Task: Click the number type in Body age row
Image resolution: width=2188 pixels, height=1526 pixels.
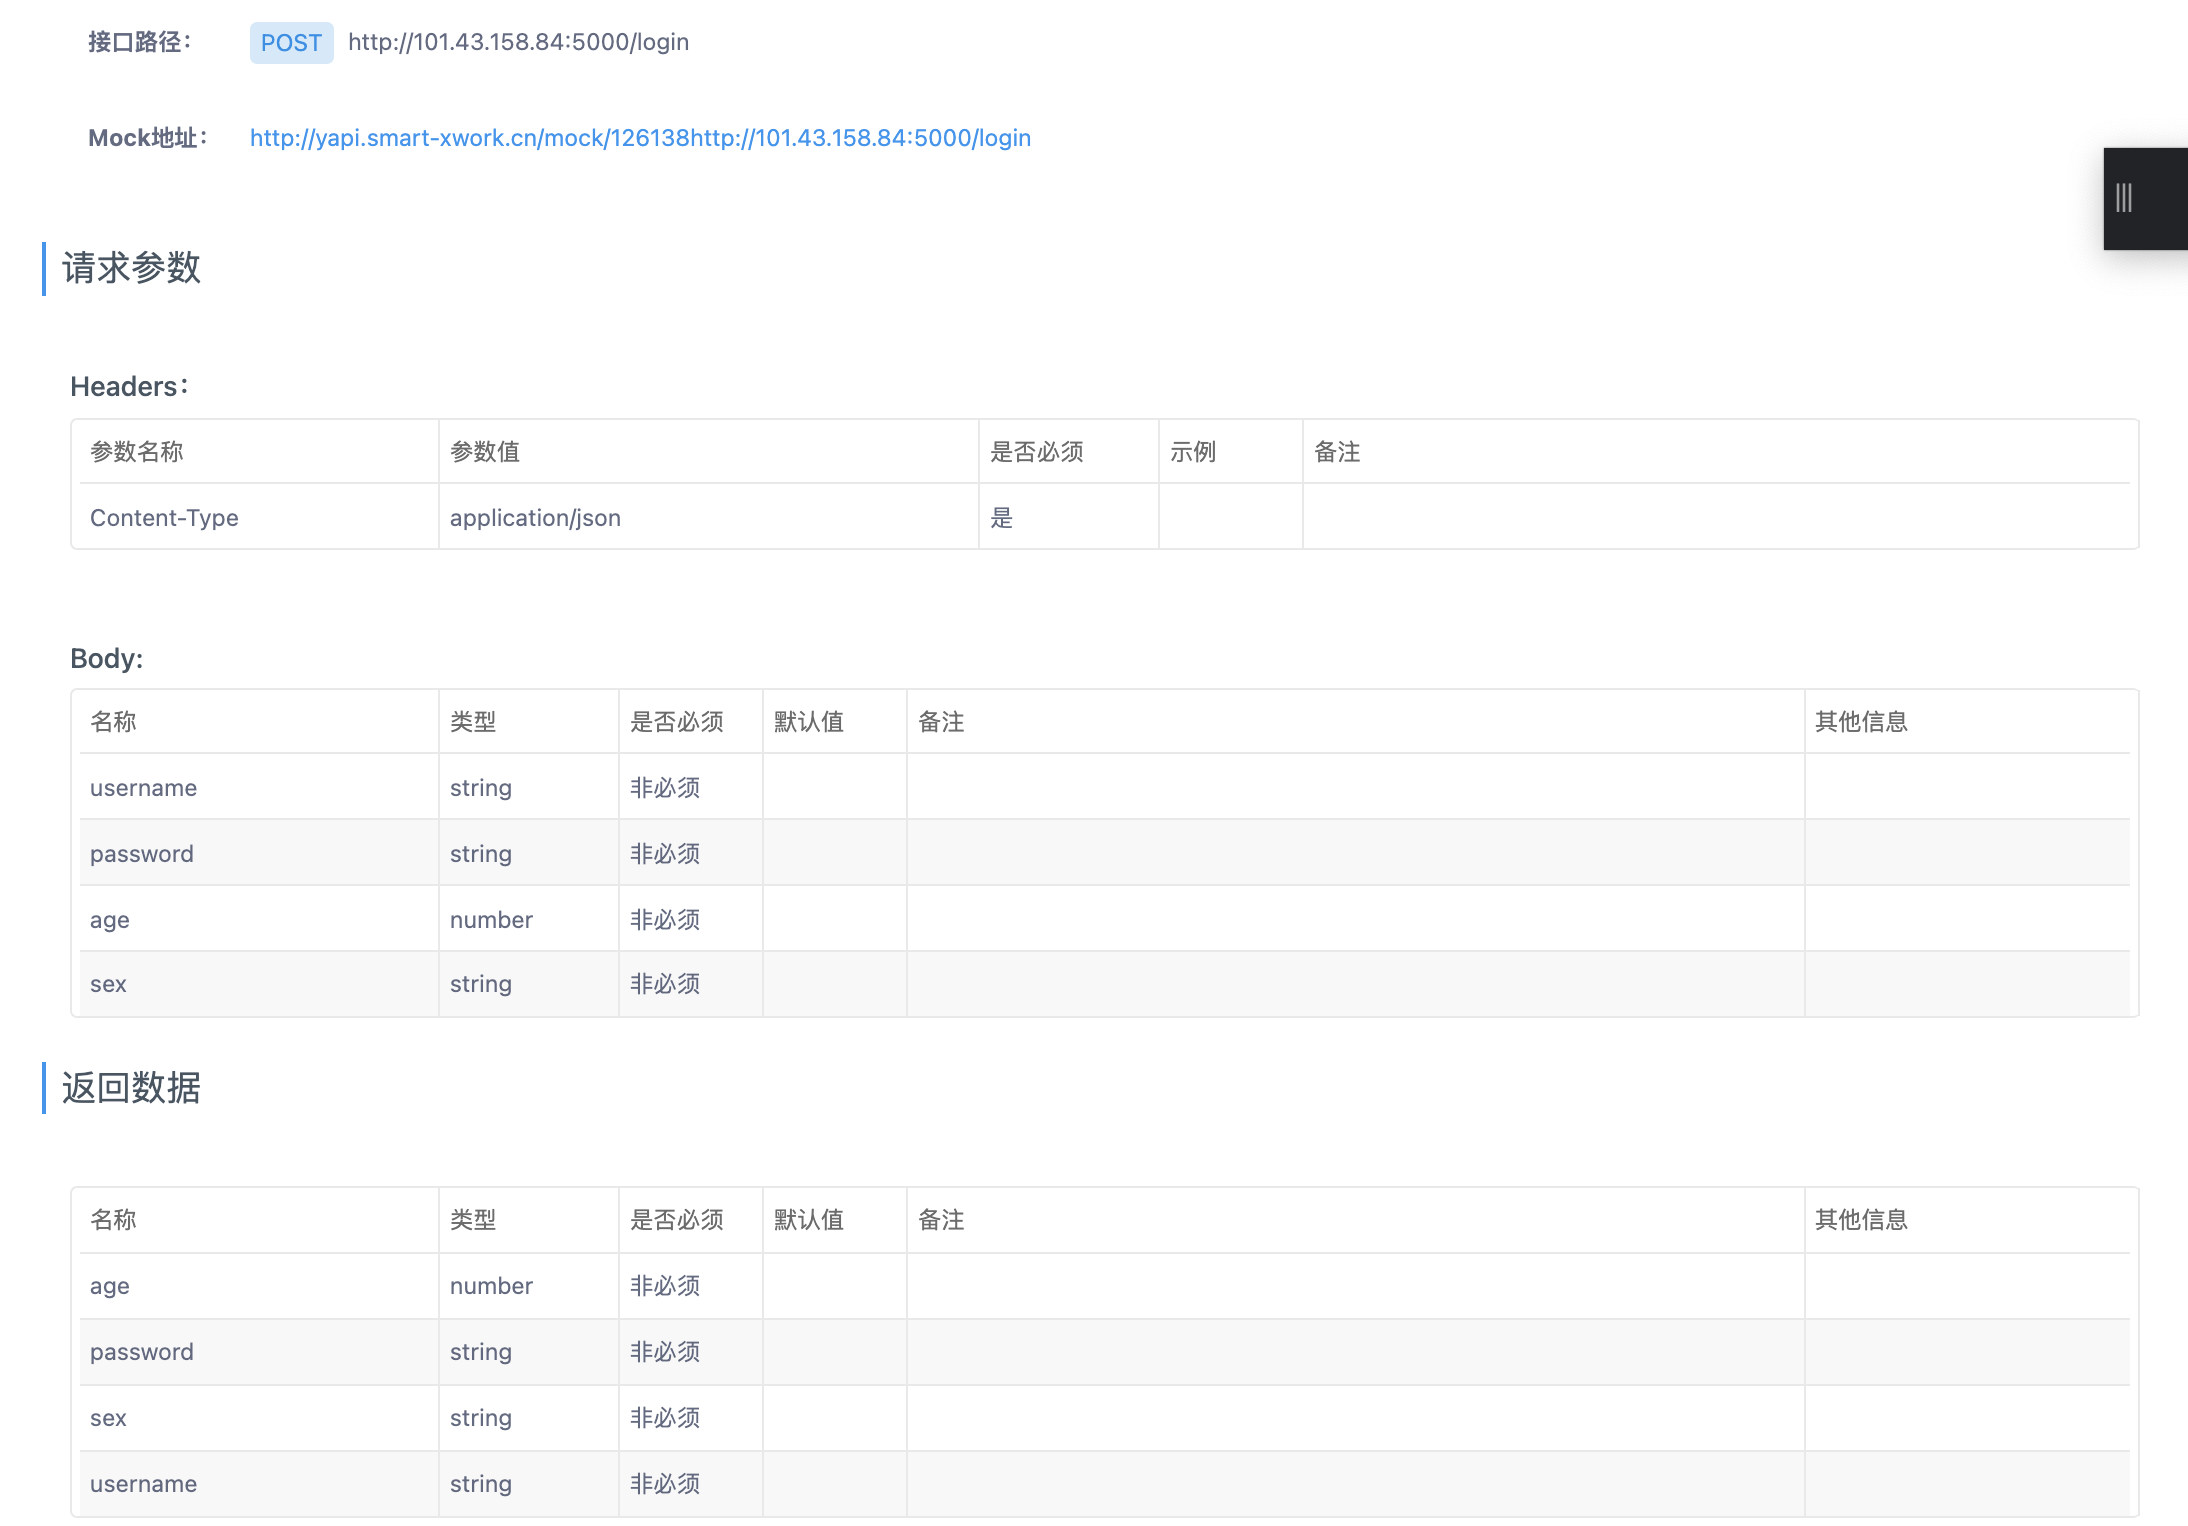Action: [x=491, y=920]
